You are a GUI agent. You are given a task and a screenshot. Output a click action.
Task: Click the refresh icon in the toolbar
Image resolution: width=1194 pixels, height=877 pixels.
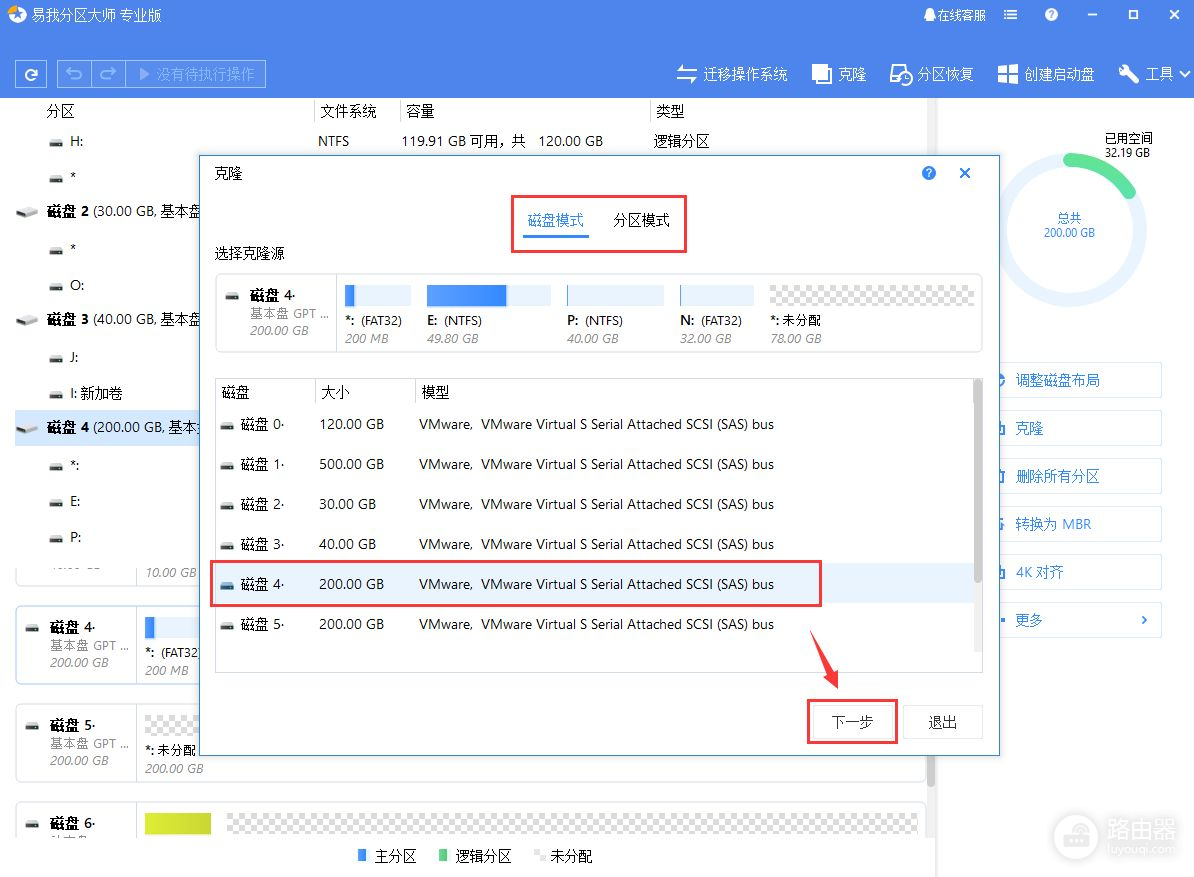pyautogui.click(x=32, y=74)
